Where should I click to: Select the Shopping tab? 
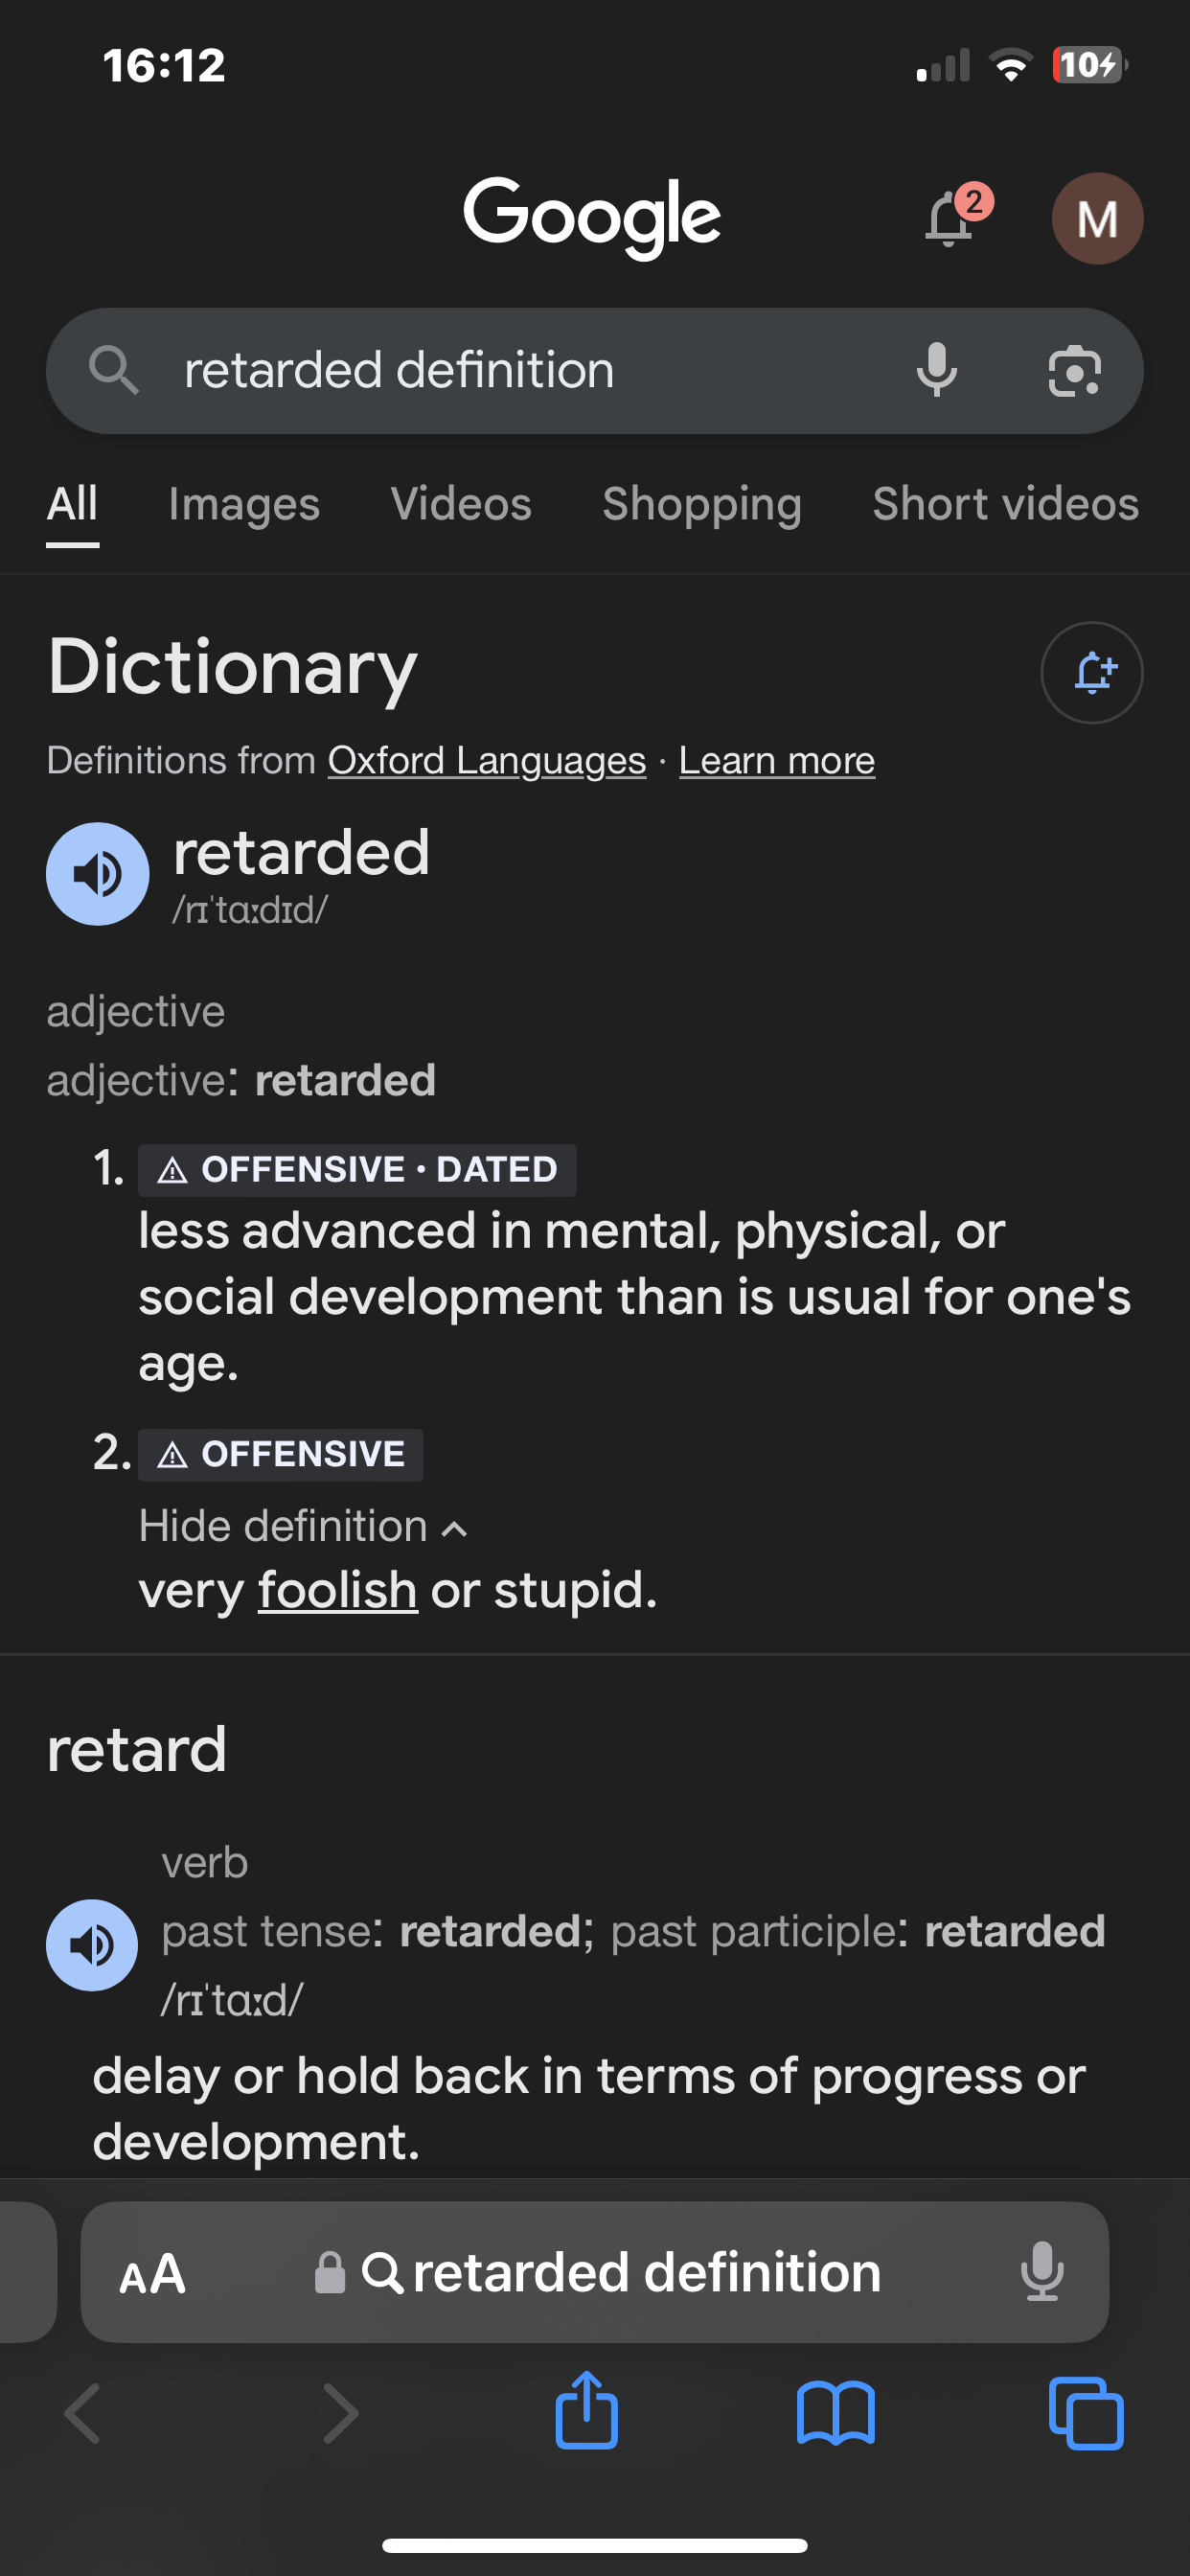click(x=702, y=504)
